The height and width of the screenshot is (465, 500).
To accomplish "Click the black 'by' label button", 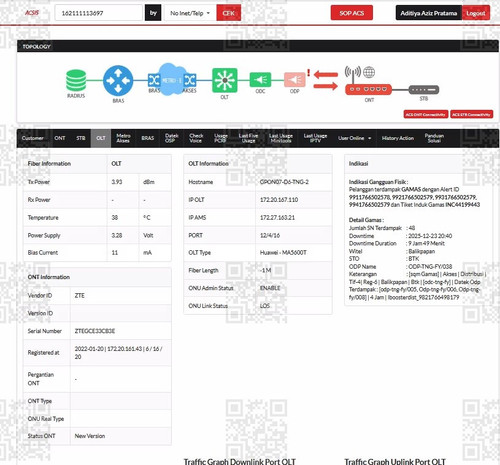I will (153, 13).
